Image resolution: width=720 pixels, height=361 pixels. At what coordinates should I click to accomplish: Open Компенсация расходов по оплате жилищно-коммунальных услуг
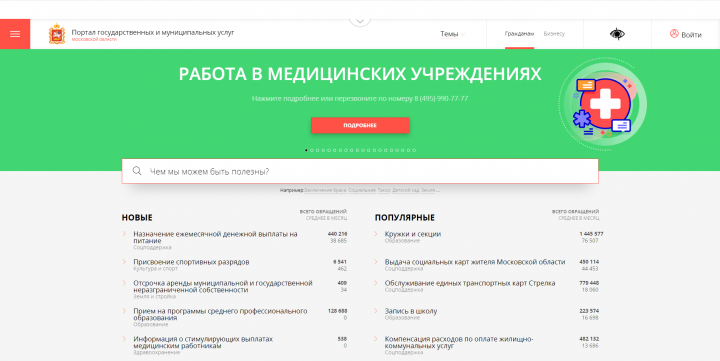point(459,342)
